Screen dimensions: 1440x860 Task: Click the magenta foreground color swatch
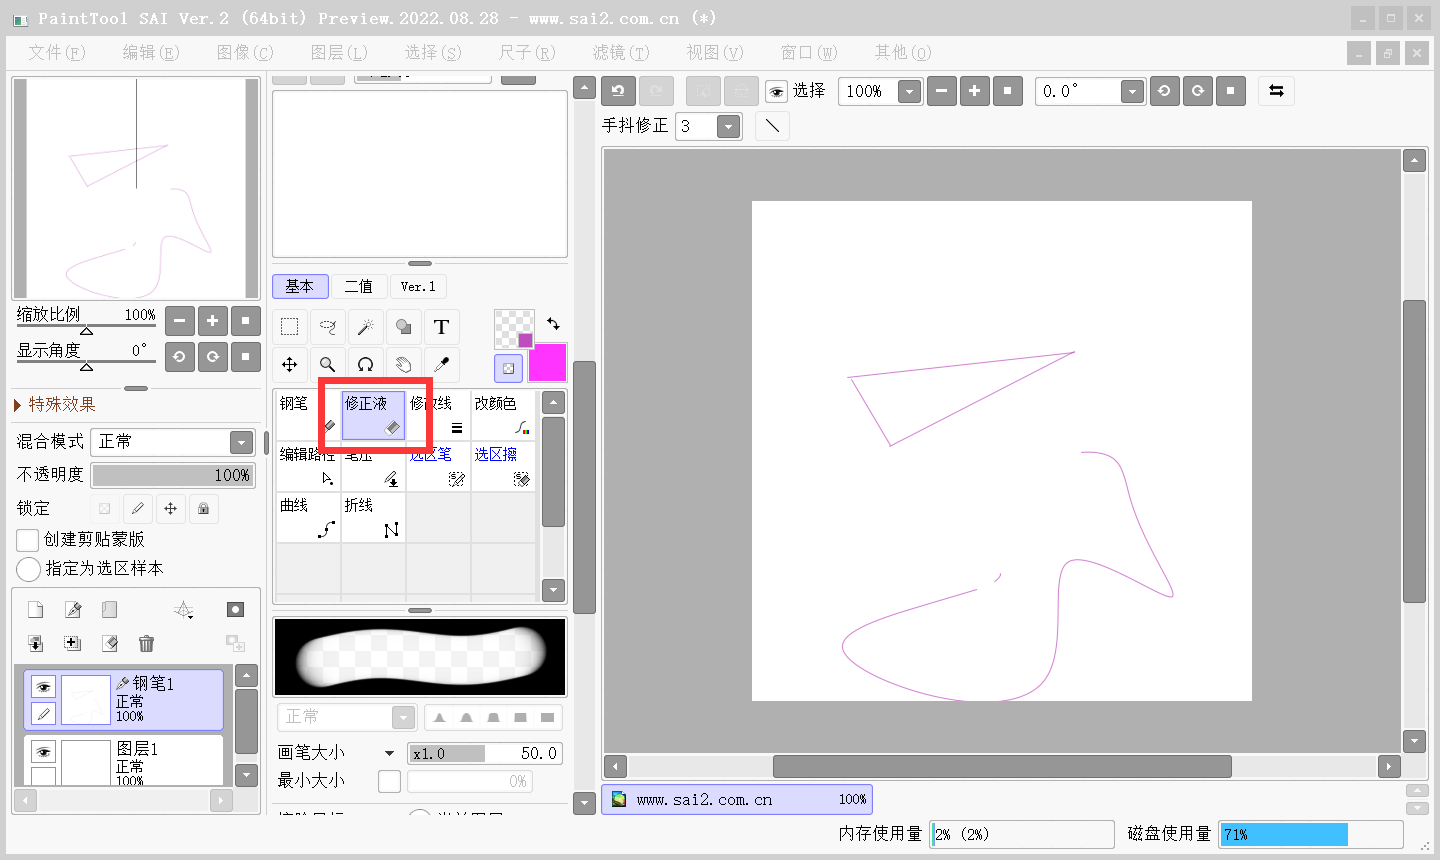(547, 362)
